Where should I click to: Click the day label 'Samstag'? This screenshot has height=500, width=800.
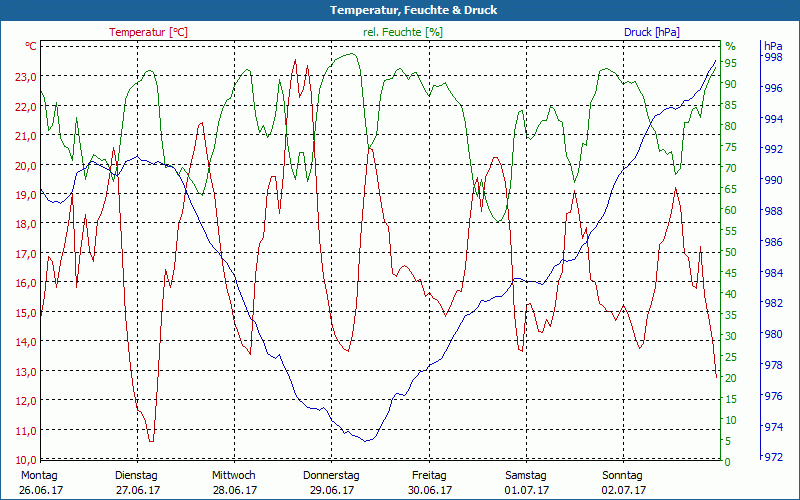point(526,476)
